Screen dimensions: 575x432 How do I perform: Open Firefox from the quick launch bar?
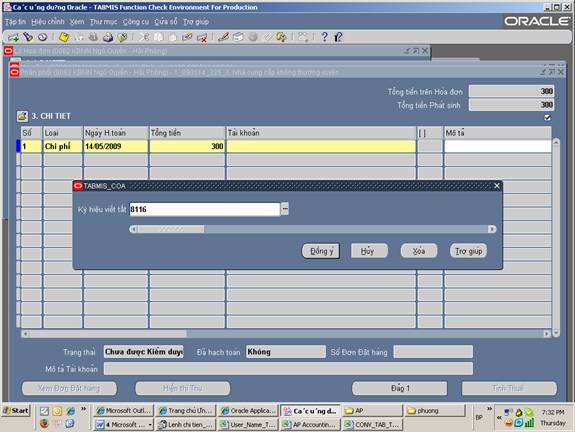pyautogui.click(x=44, y=424)
